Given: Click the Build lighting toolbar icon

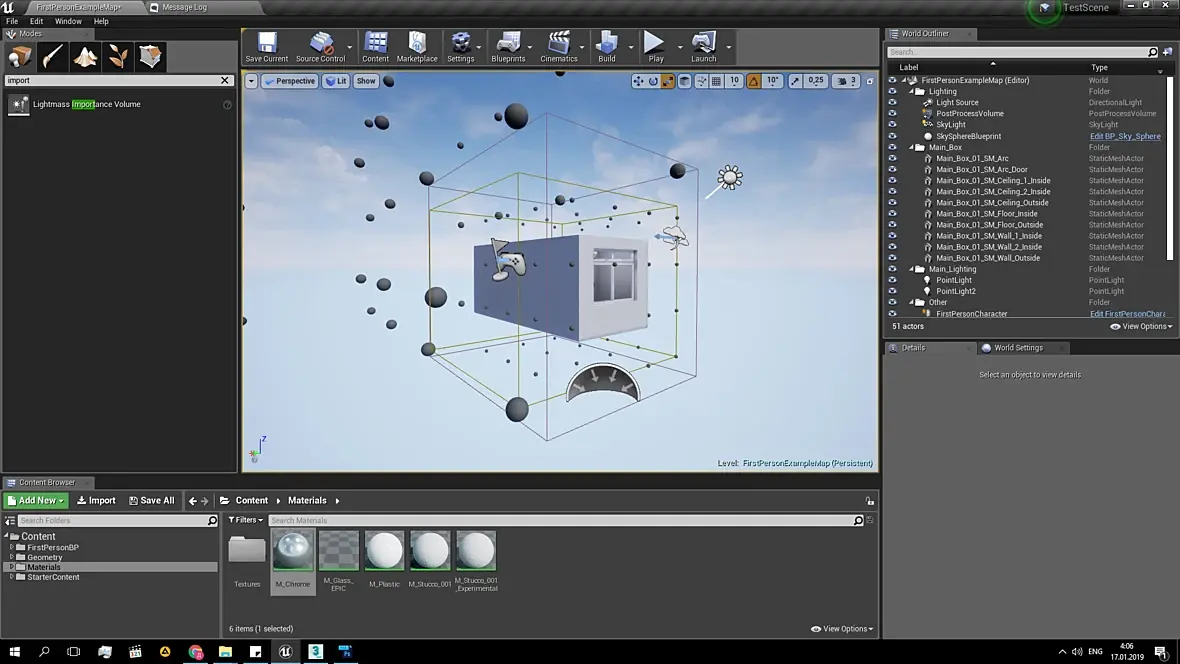Looking at the screenshot, I should [606, 46].
